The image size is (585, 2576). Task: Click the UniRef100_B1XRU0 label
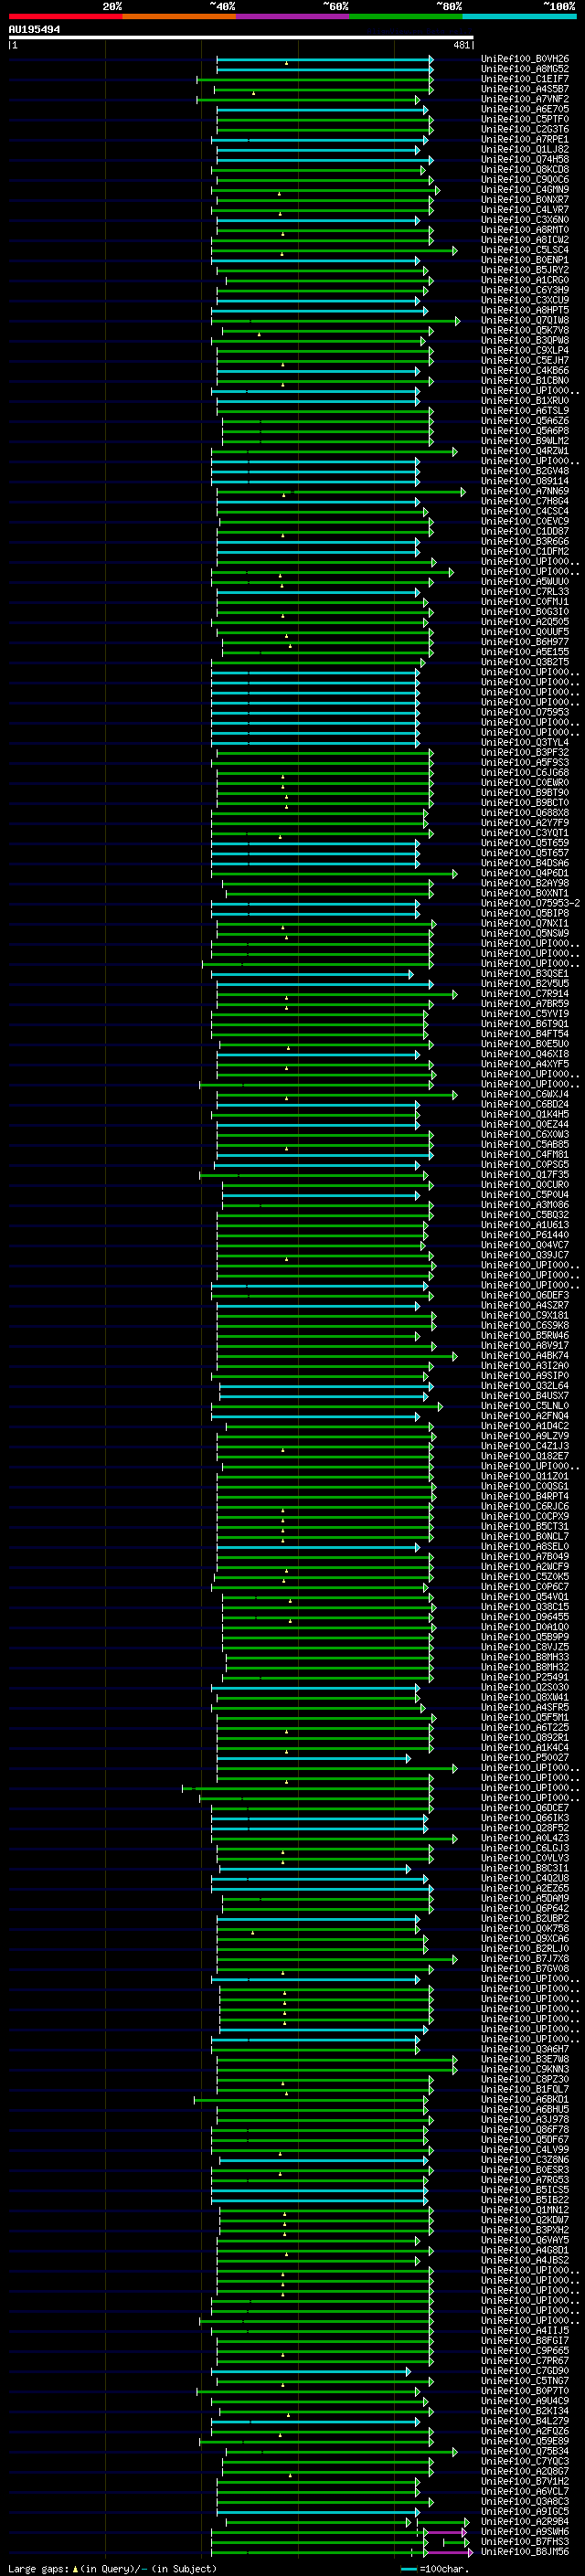pyautogui.click(x=525, y=401)
